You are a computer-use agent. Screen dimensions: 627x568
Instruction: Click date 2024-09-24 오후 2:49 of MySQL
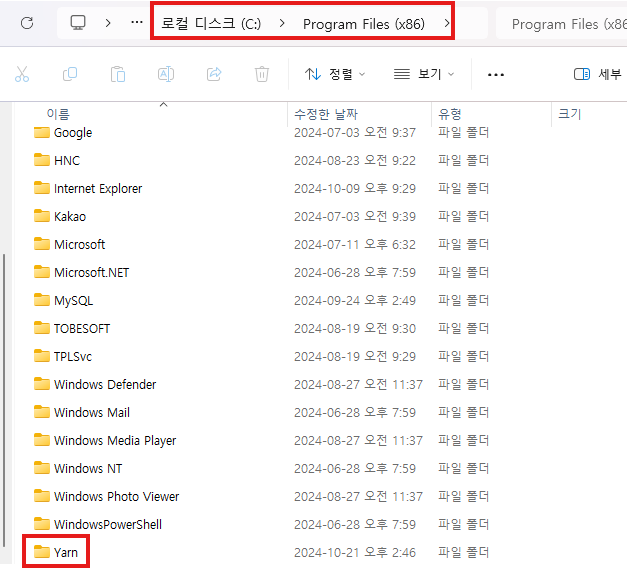[x=355, y=301]
